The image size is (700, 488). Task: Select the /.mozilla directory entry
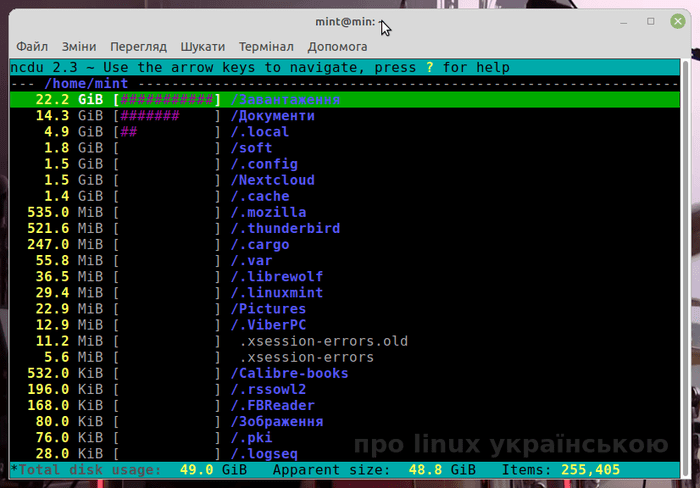tap(345, 212)
